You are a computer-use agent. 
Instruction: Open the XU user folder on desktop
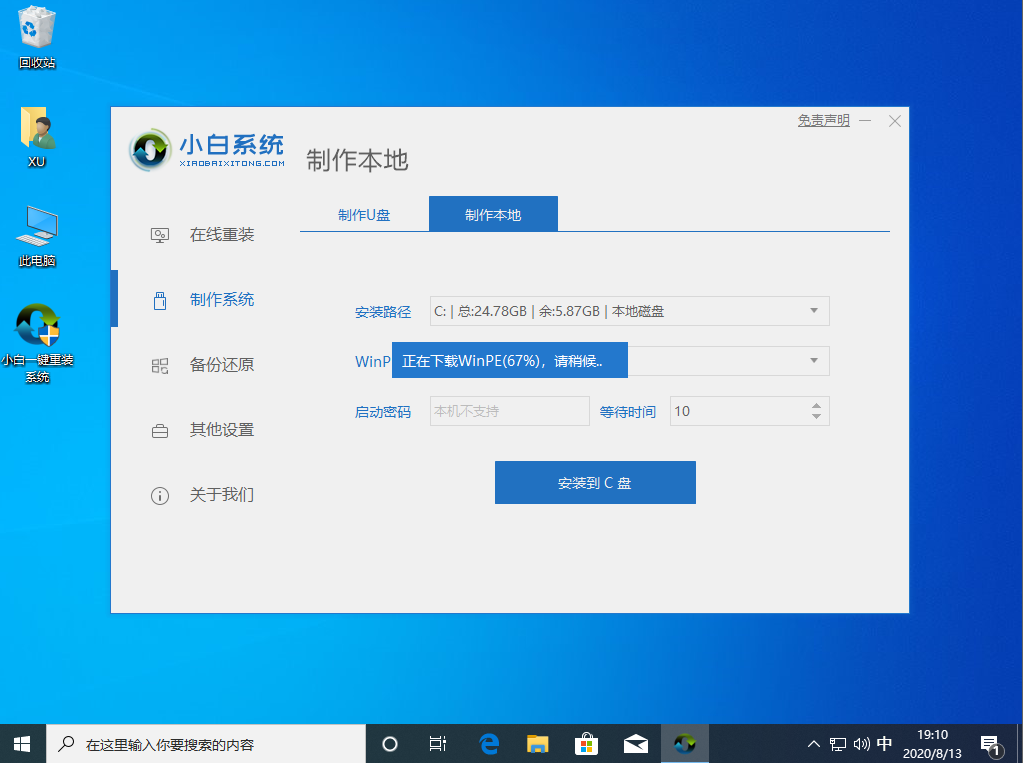point(36,130)
